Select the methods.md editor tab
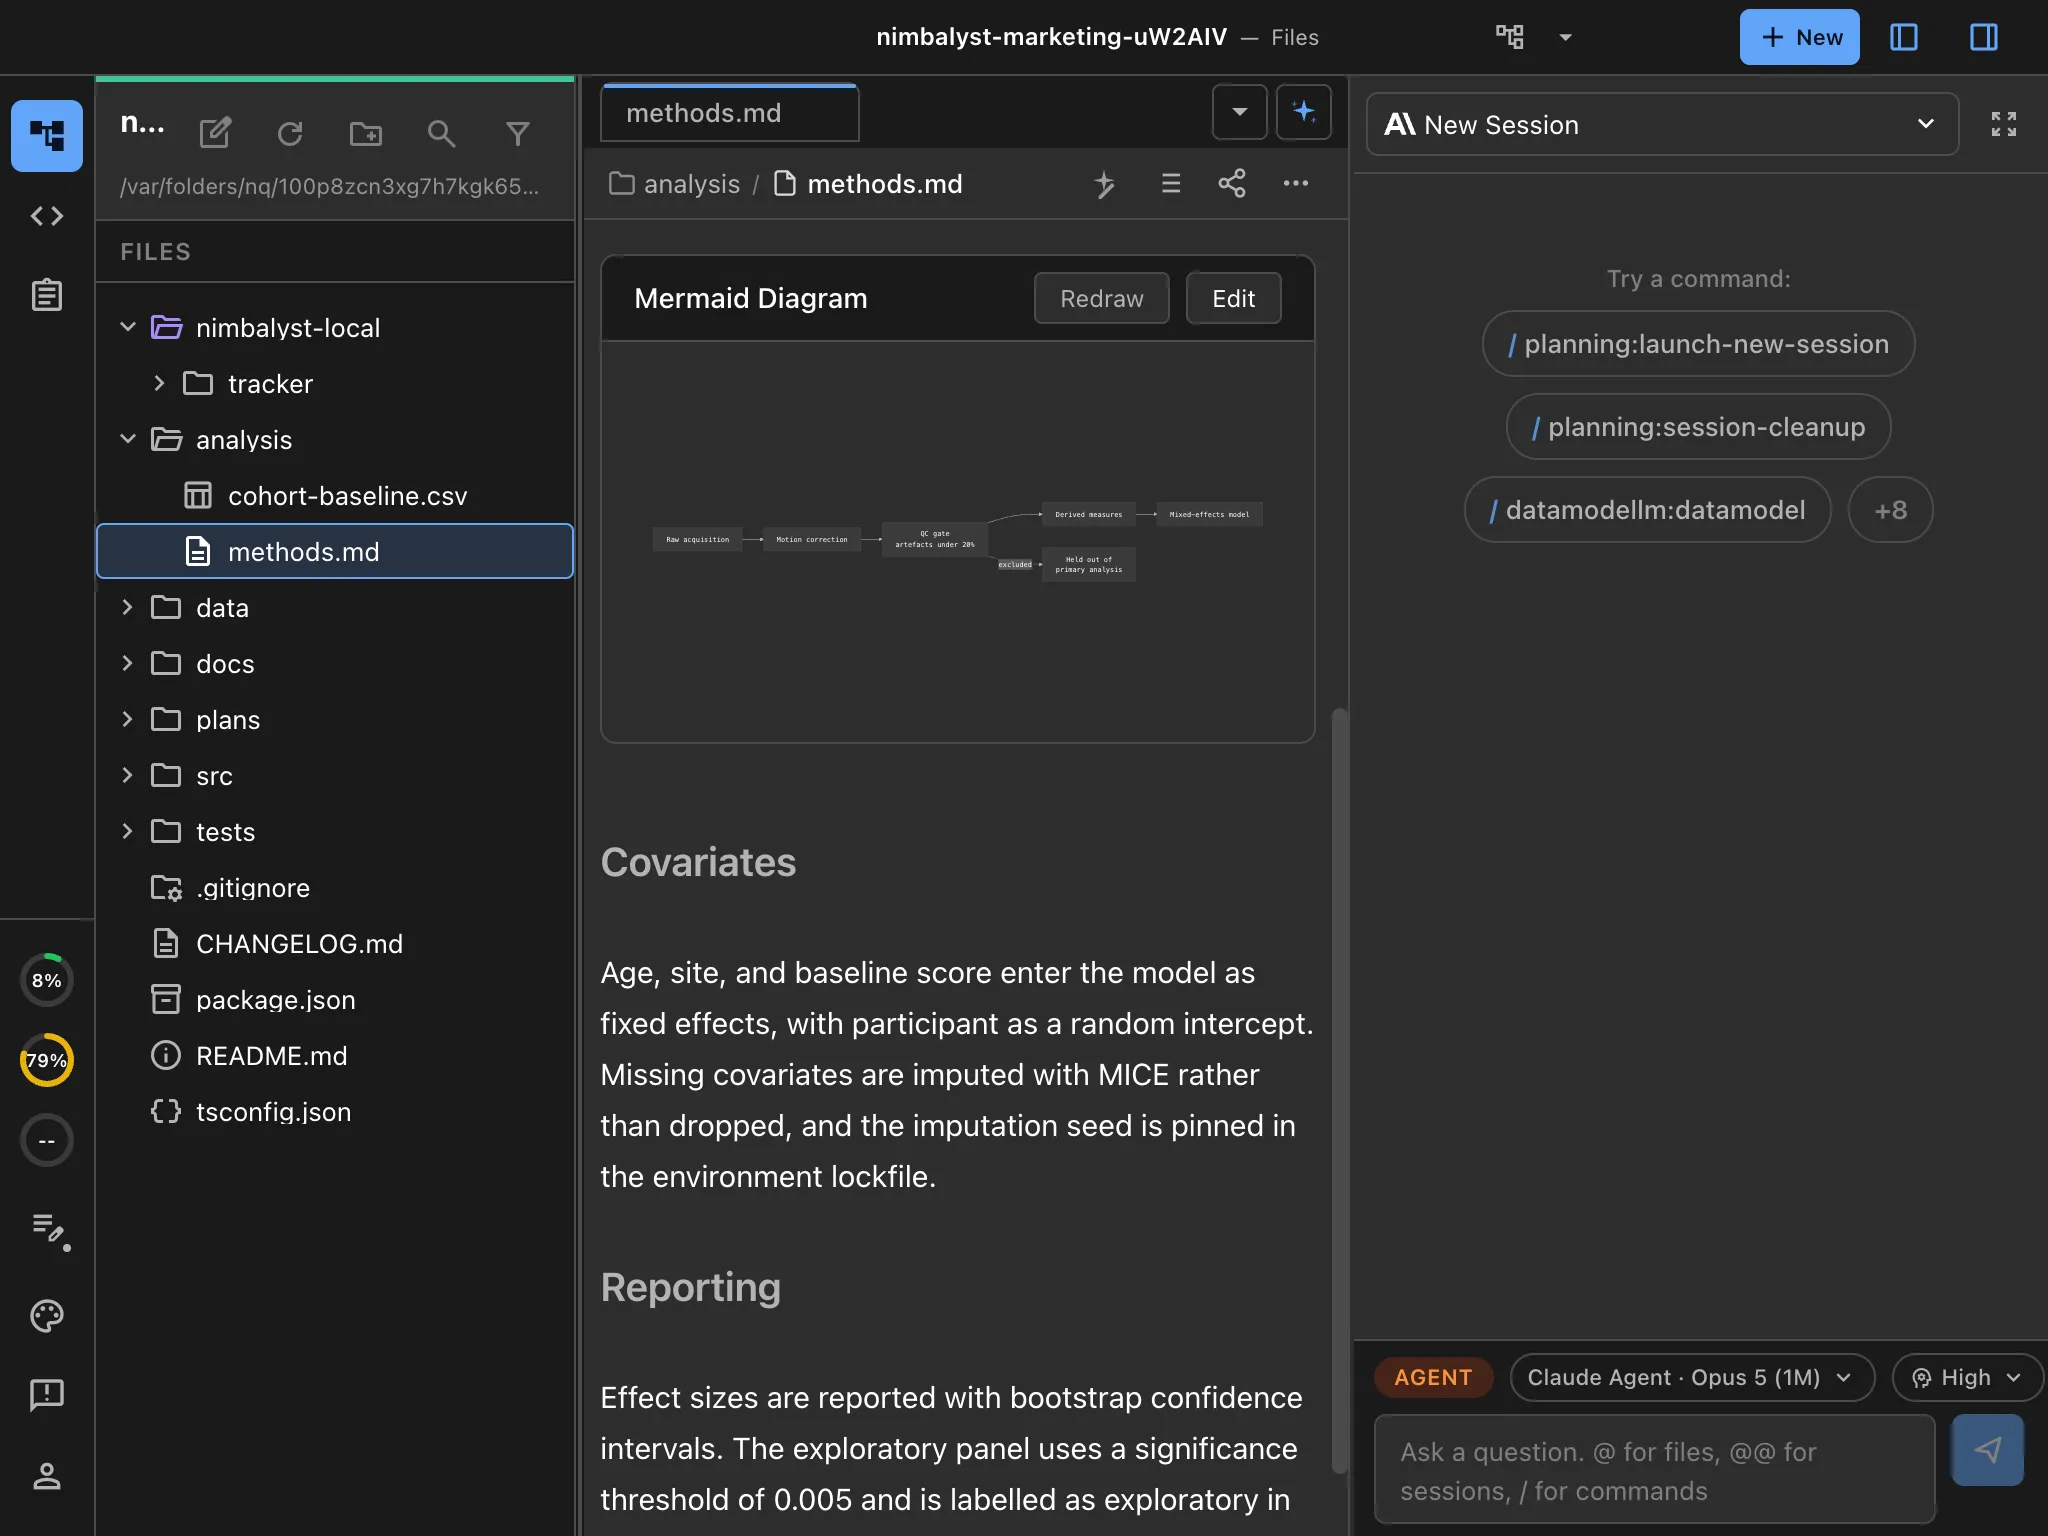This screenshot has width=2048, height=1536. pyautogui.click(x=729, y=113)
